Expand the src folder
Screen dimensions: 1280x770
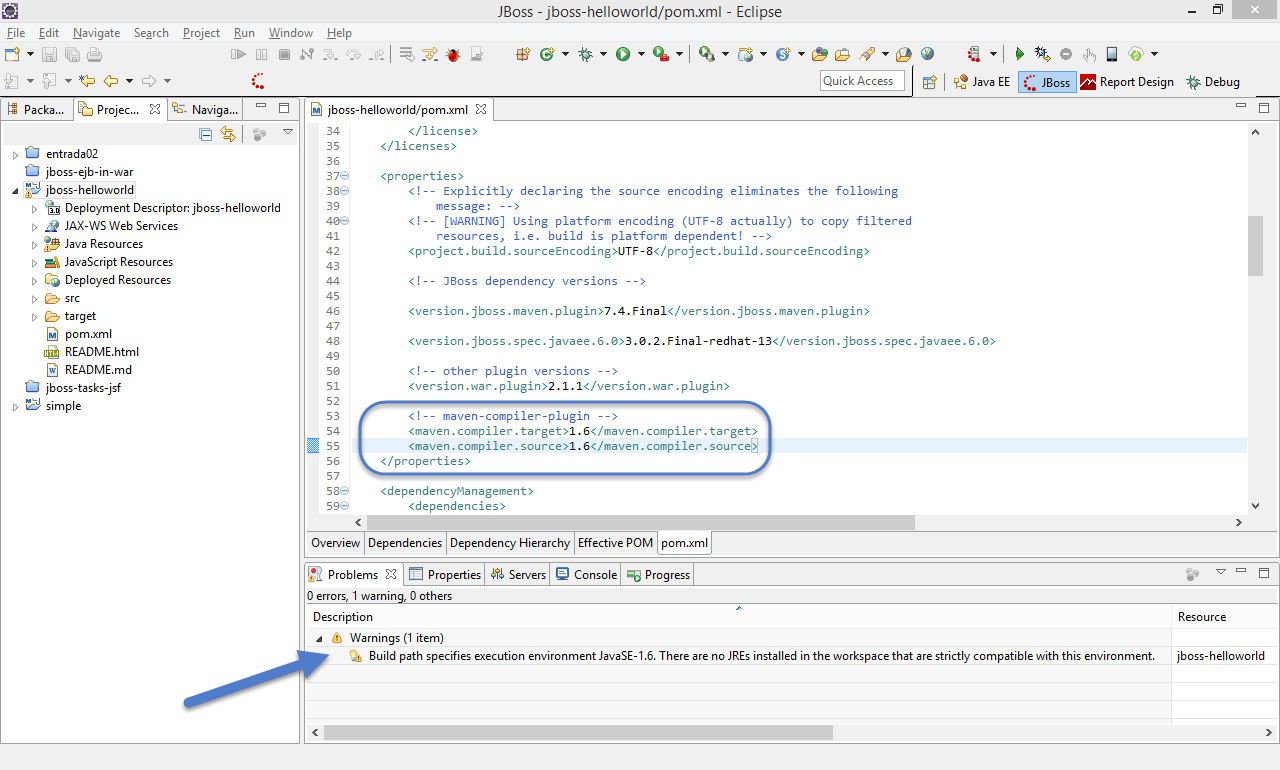35,298
